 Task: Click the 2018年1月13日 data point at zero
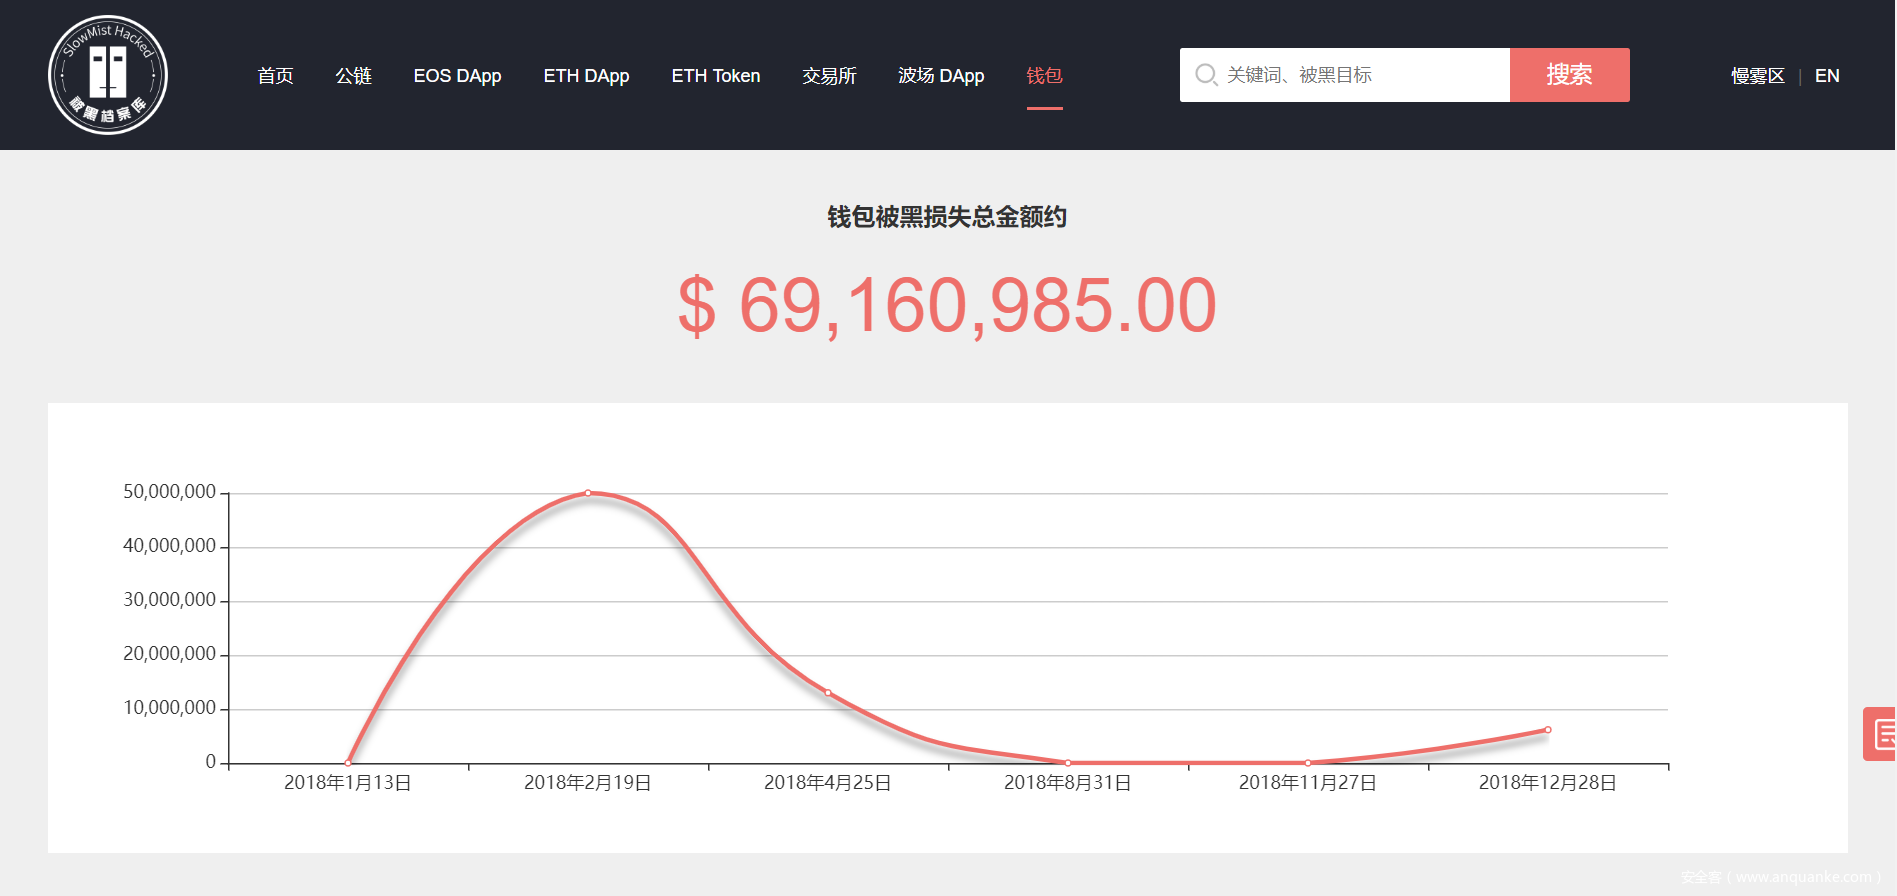pyautogui.click(x=348, y=763)
